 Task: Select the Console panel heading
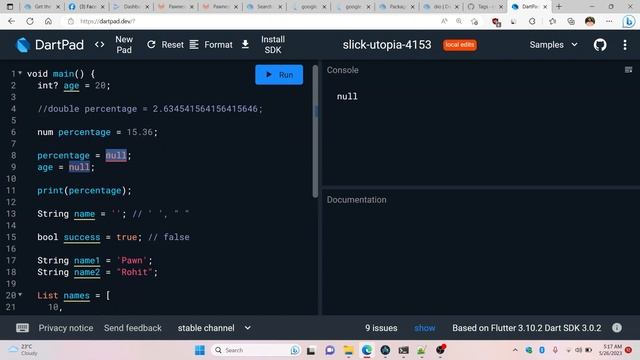point(342,70)
